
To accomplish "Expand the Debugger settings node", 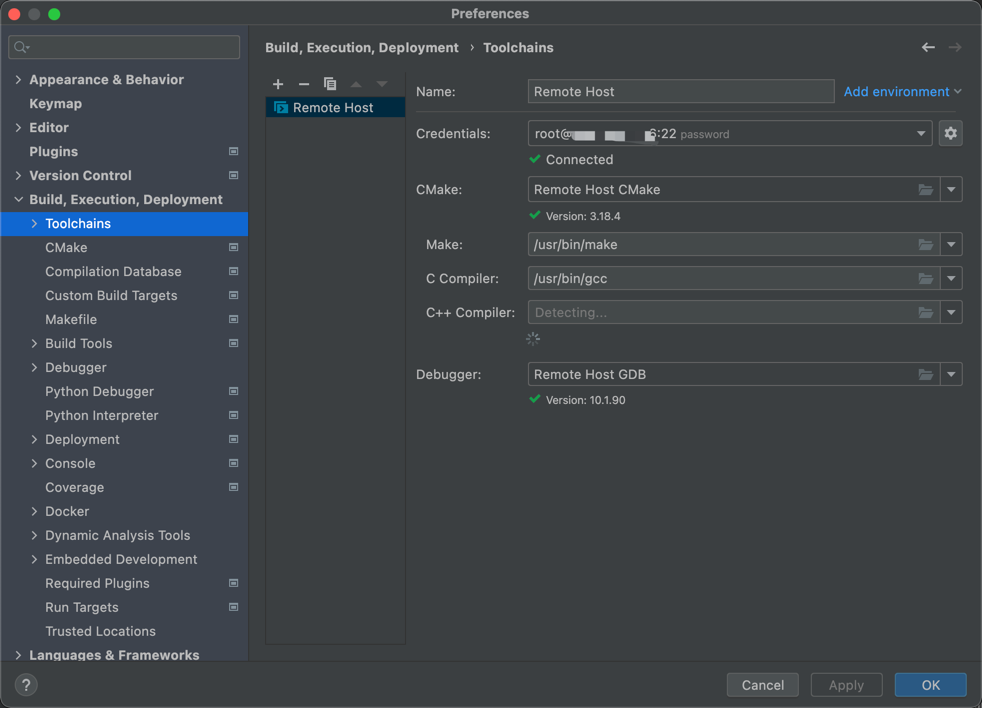I will coord(34,368).
